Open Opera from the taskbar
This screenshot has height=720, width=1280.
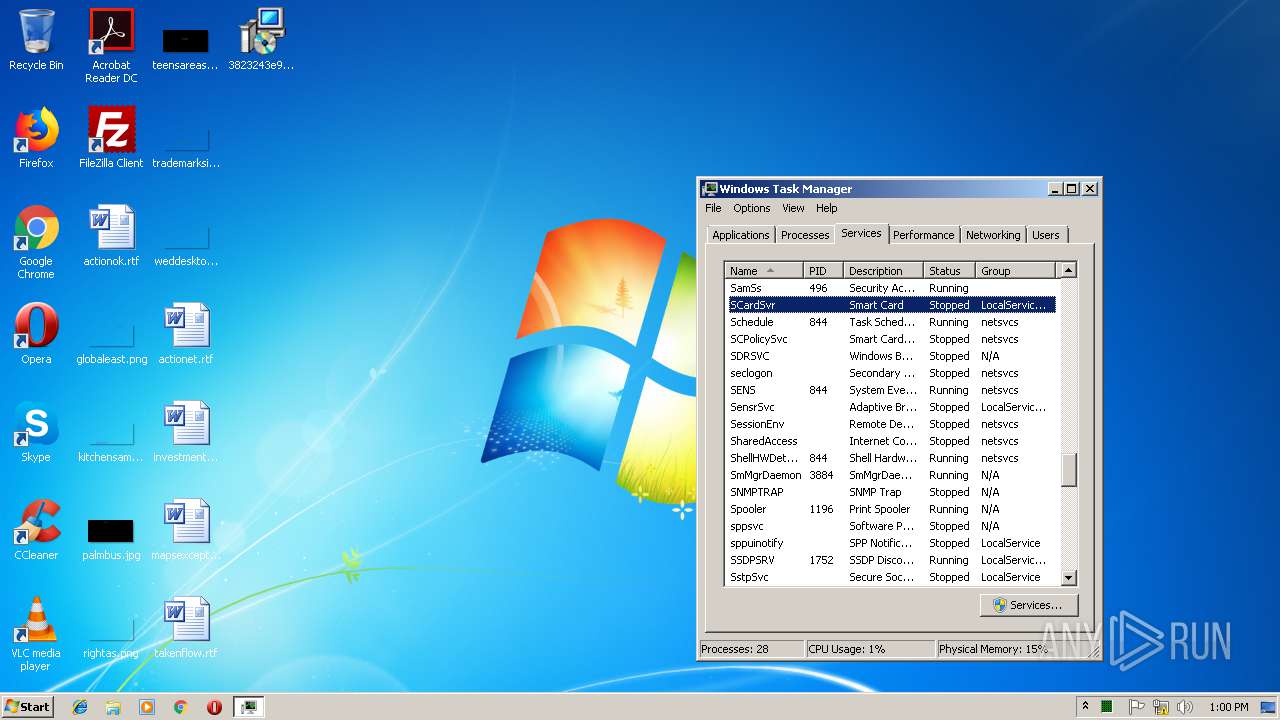pyautogui.click(x=214, y=707)
